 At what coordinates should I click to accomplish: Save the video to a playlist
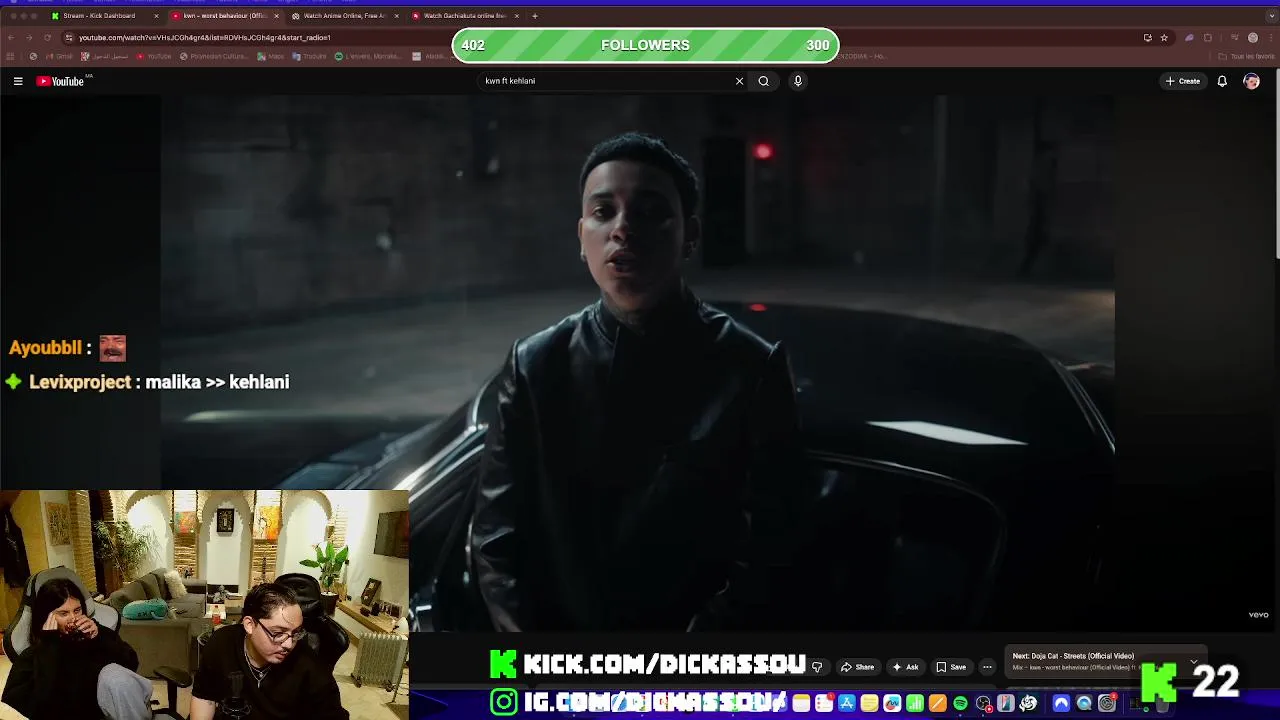pyautogui.click(x=951, y=667)
